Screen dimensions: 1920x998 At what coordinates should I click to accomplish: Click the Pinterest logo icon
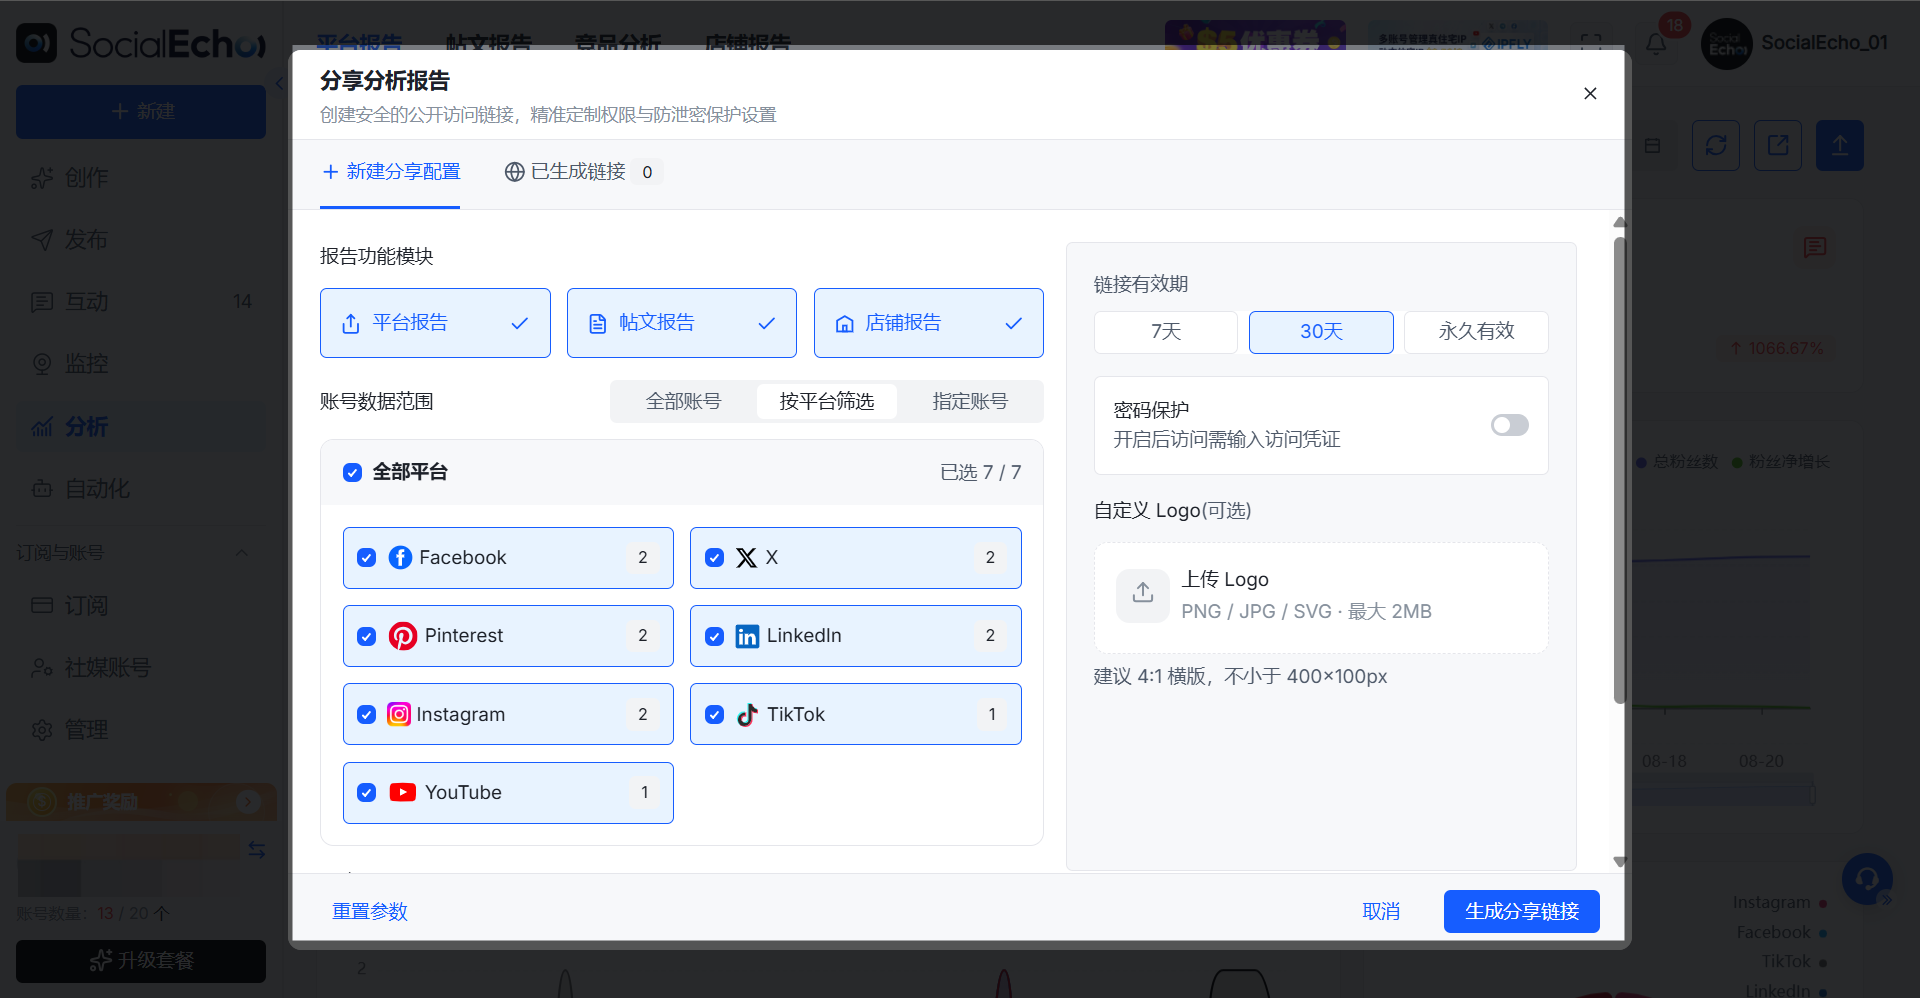(x=403, y=636)
